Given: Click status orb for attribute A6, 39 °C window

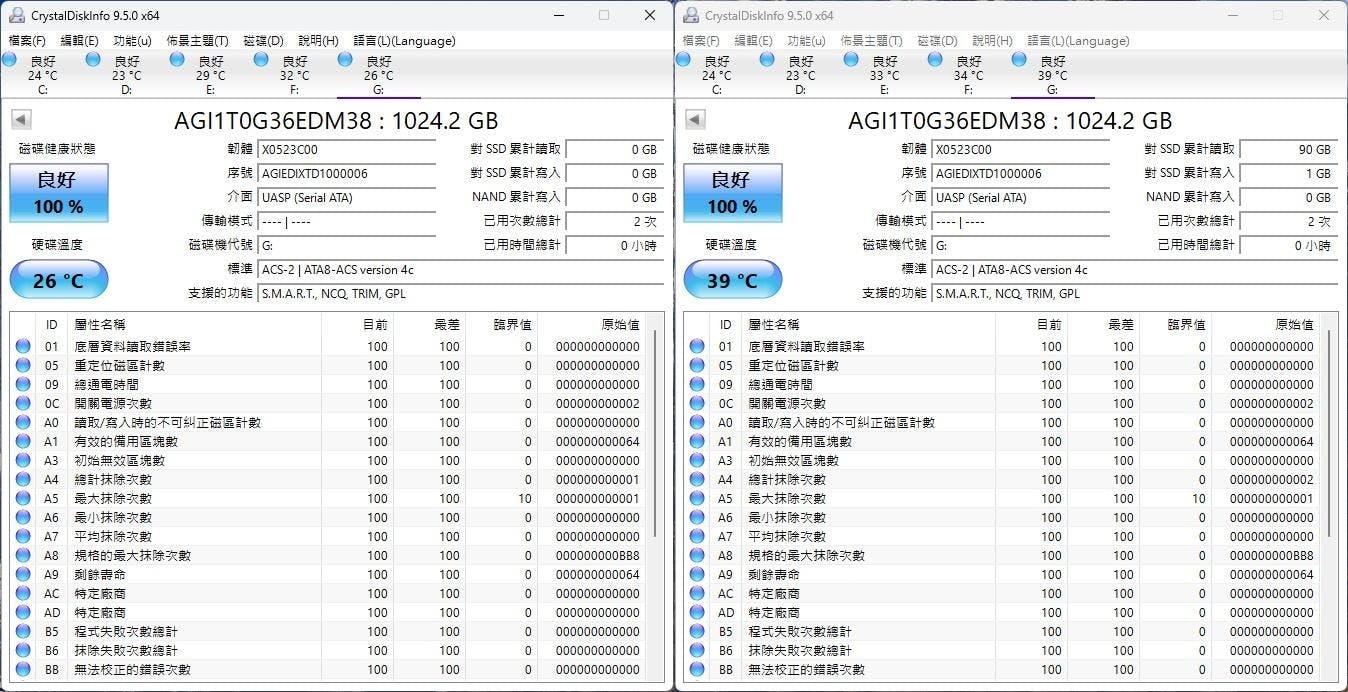Looking at the screenshot, I should coord(697,518).
